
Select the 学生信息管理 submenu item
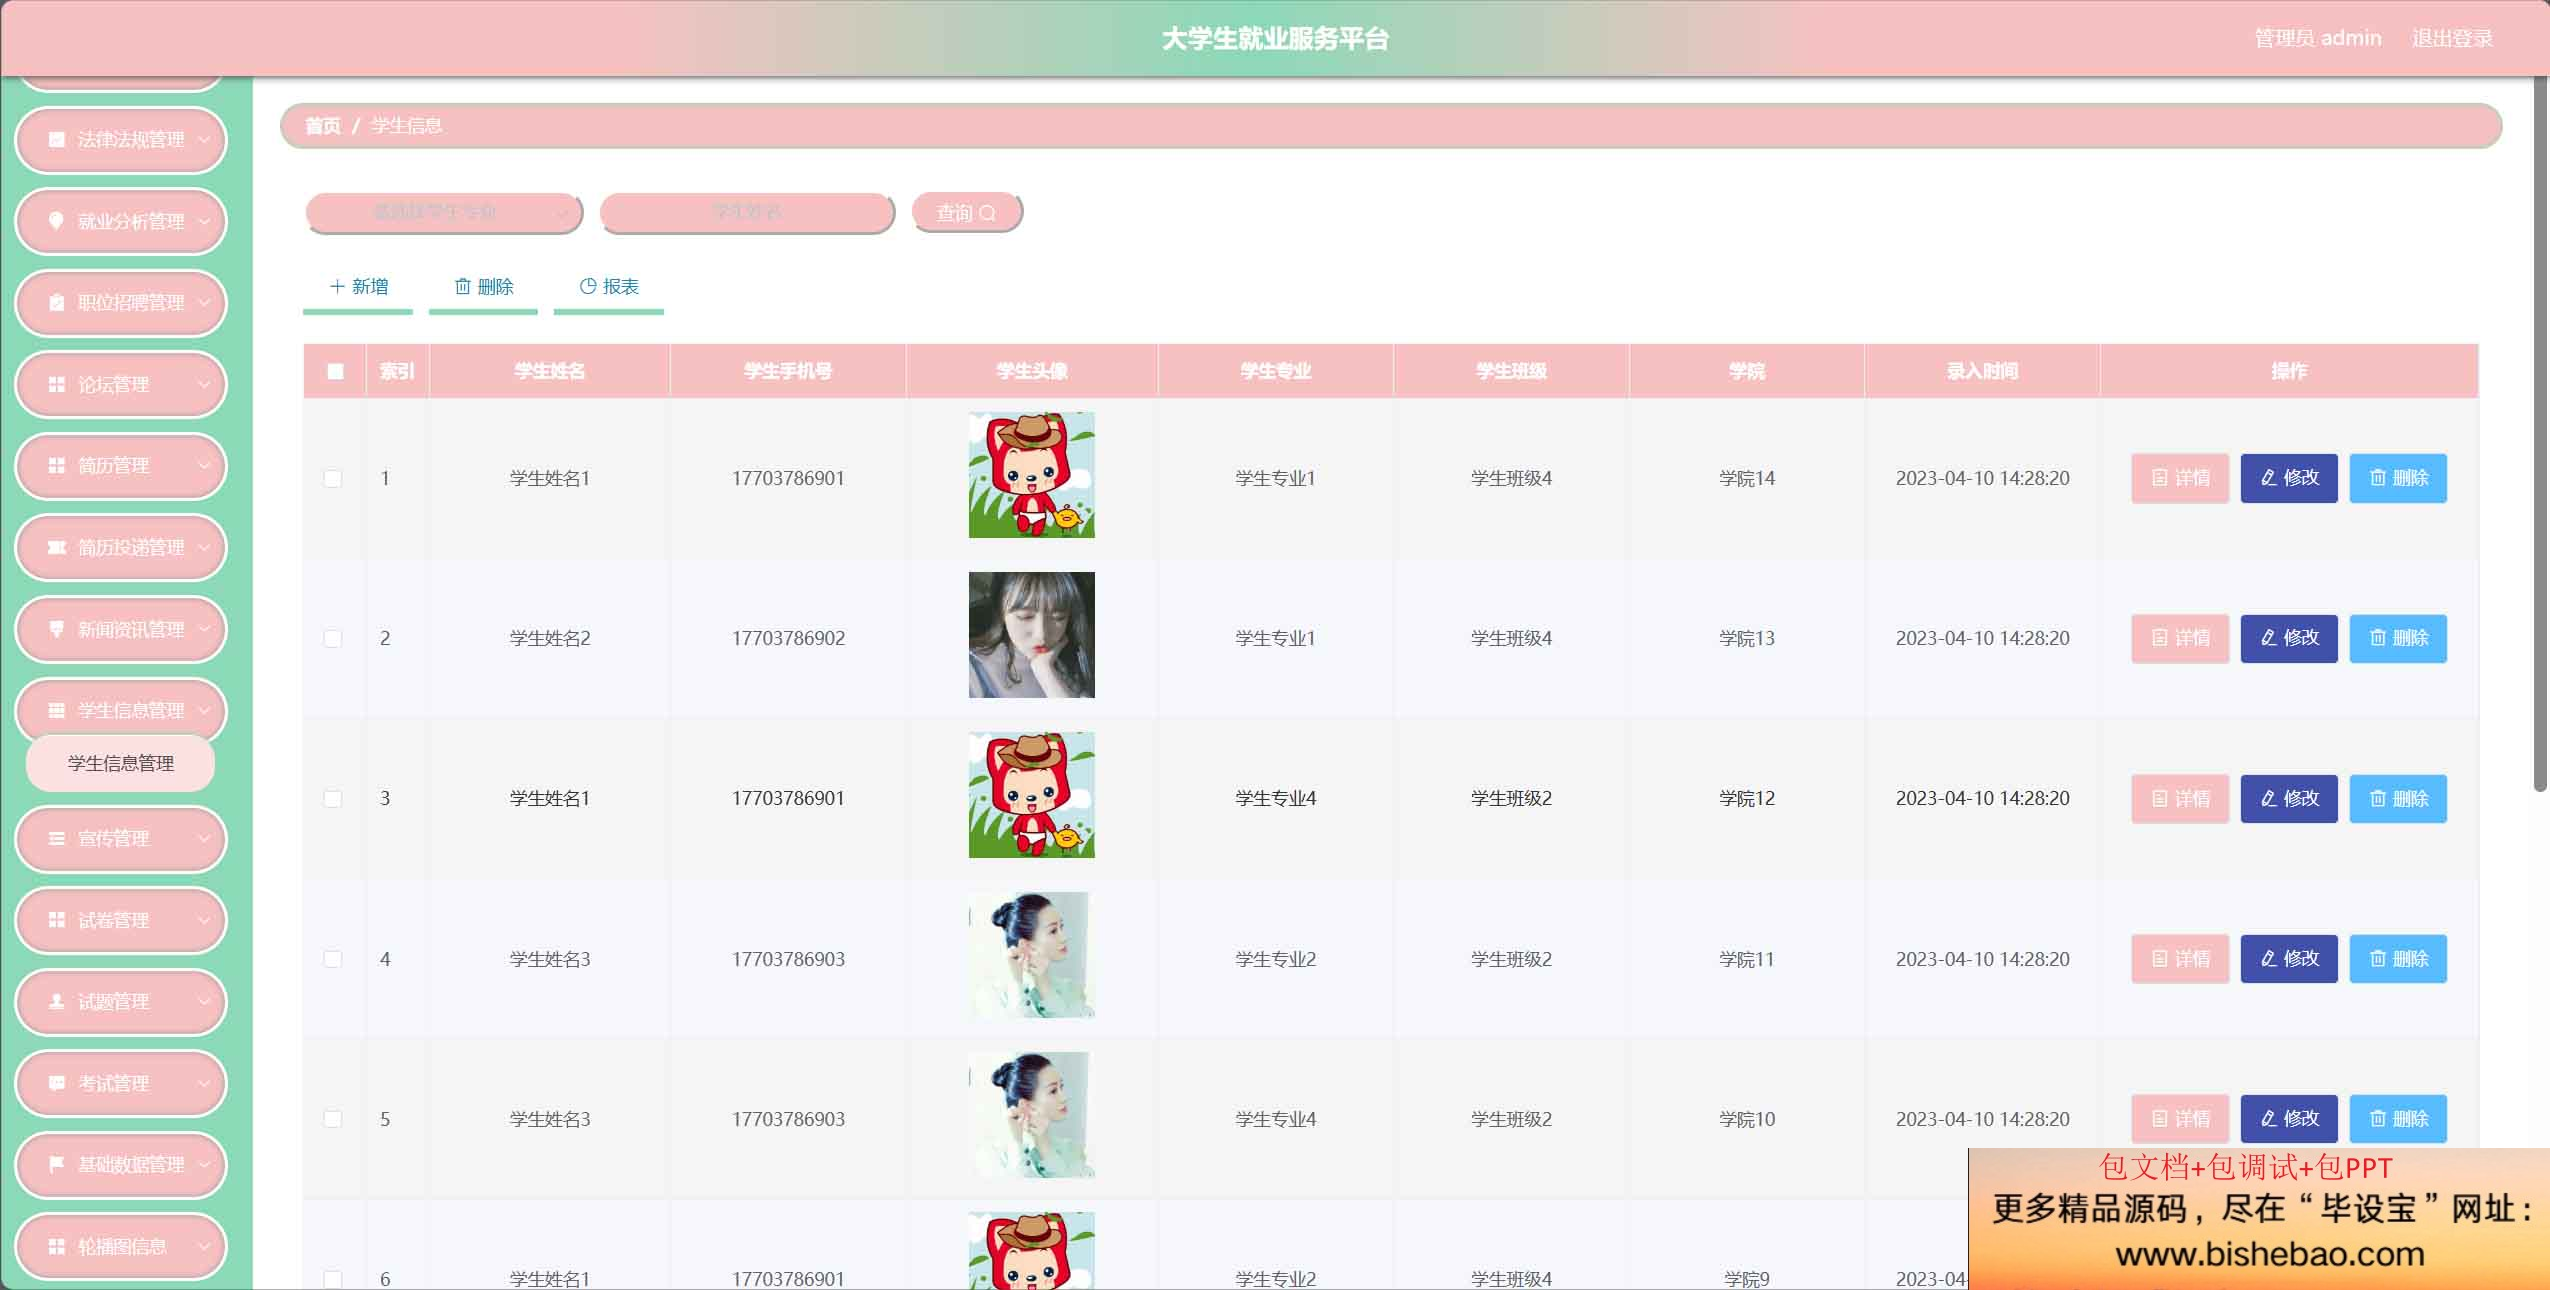pos(121,764)
